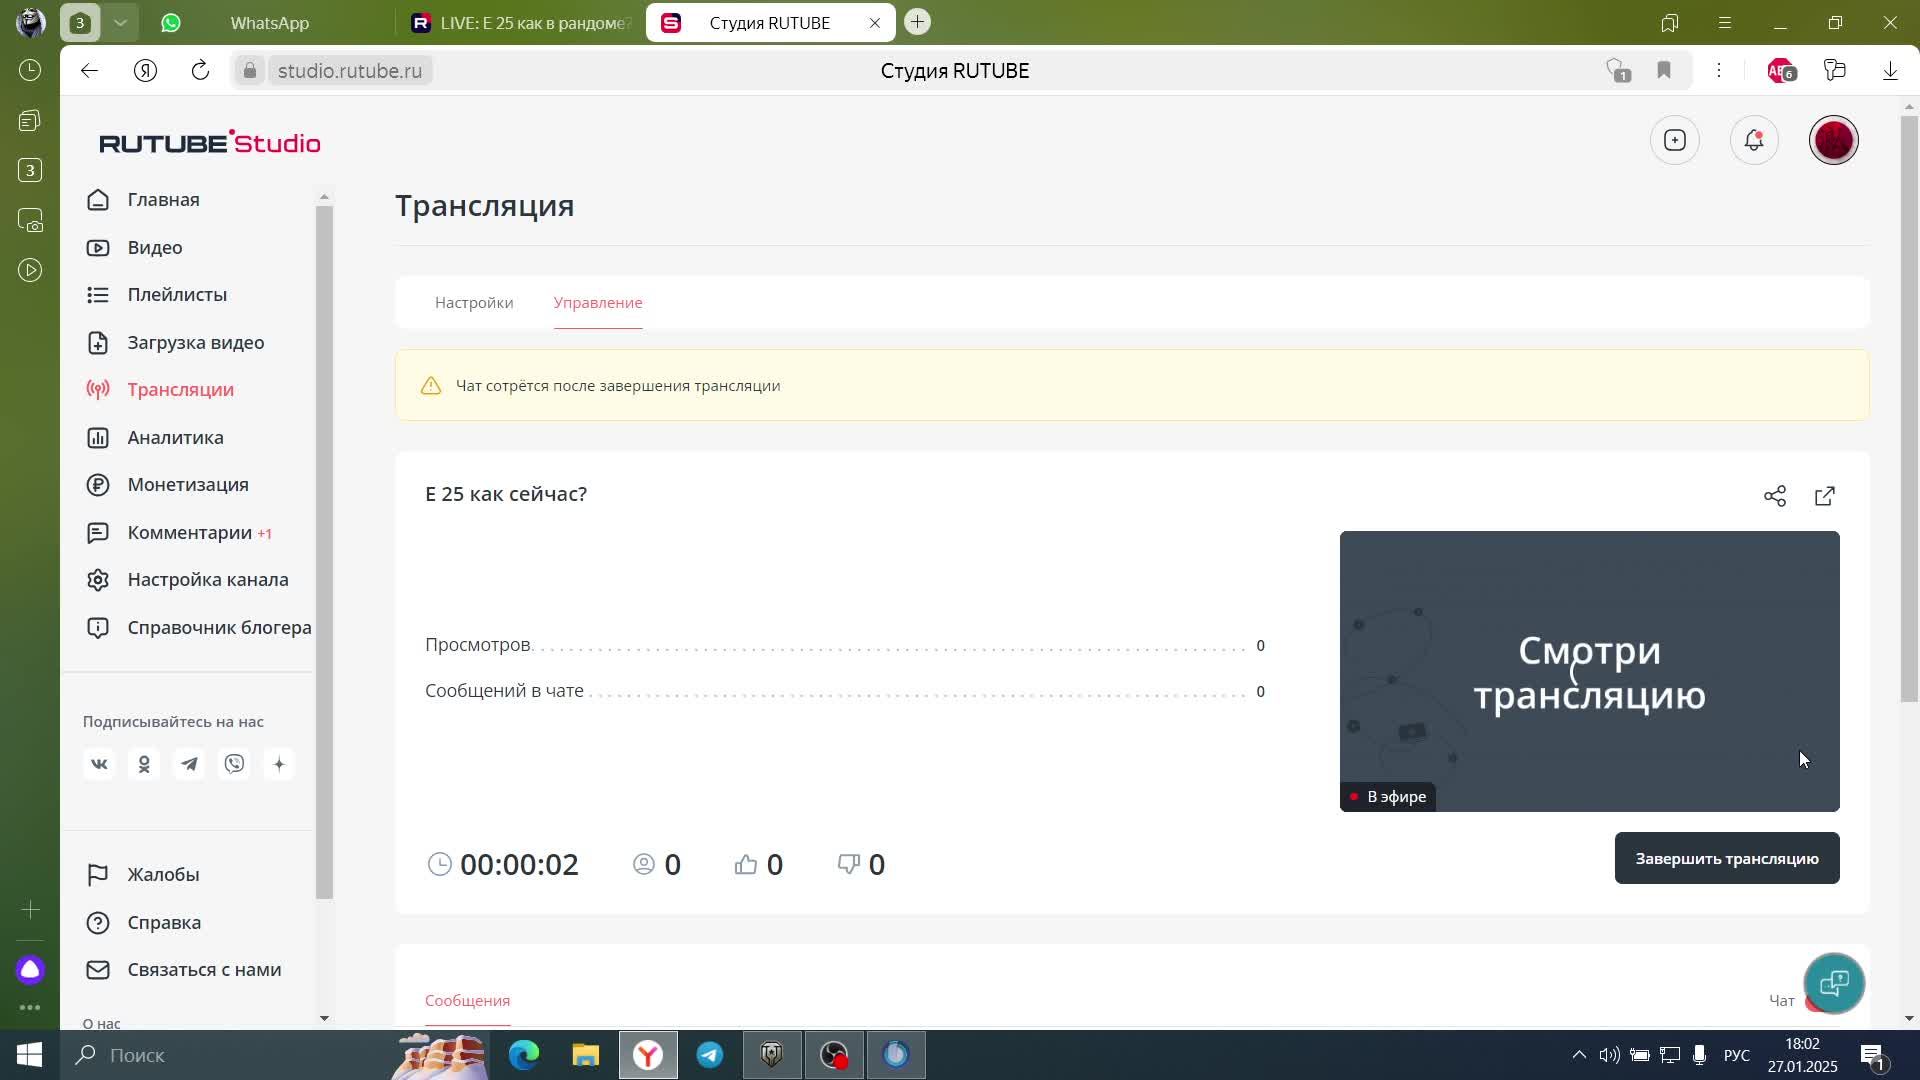Click the Смотри трансляцию preview thumbnail

[1589, 672]
